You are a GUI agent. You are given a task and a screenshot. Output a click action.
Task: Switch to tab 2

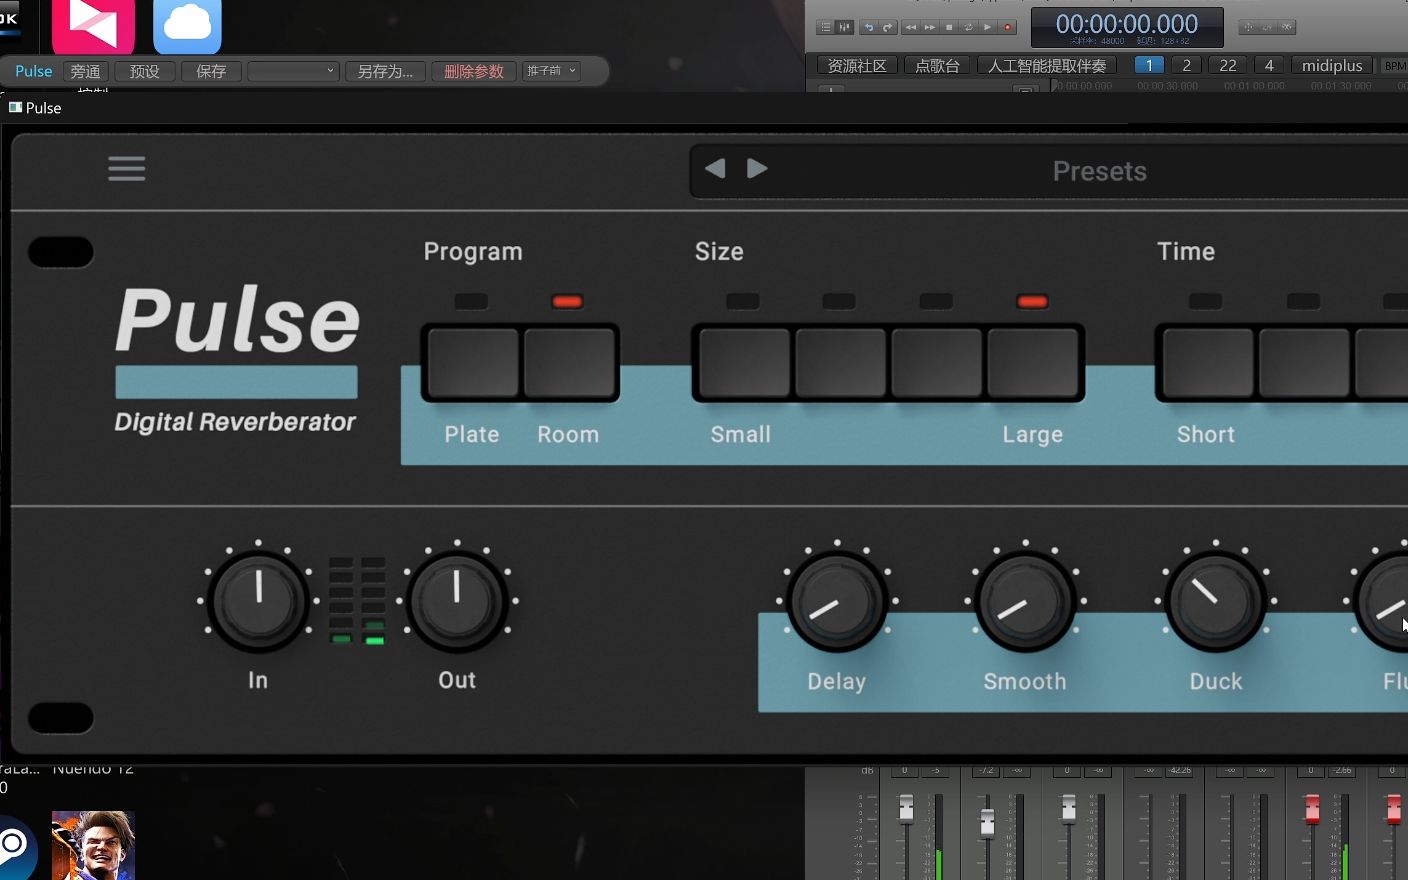(1186, 65)
